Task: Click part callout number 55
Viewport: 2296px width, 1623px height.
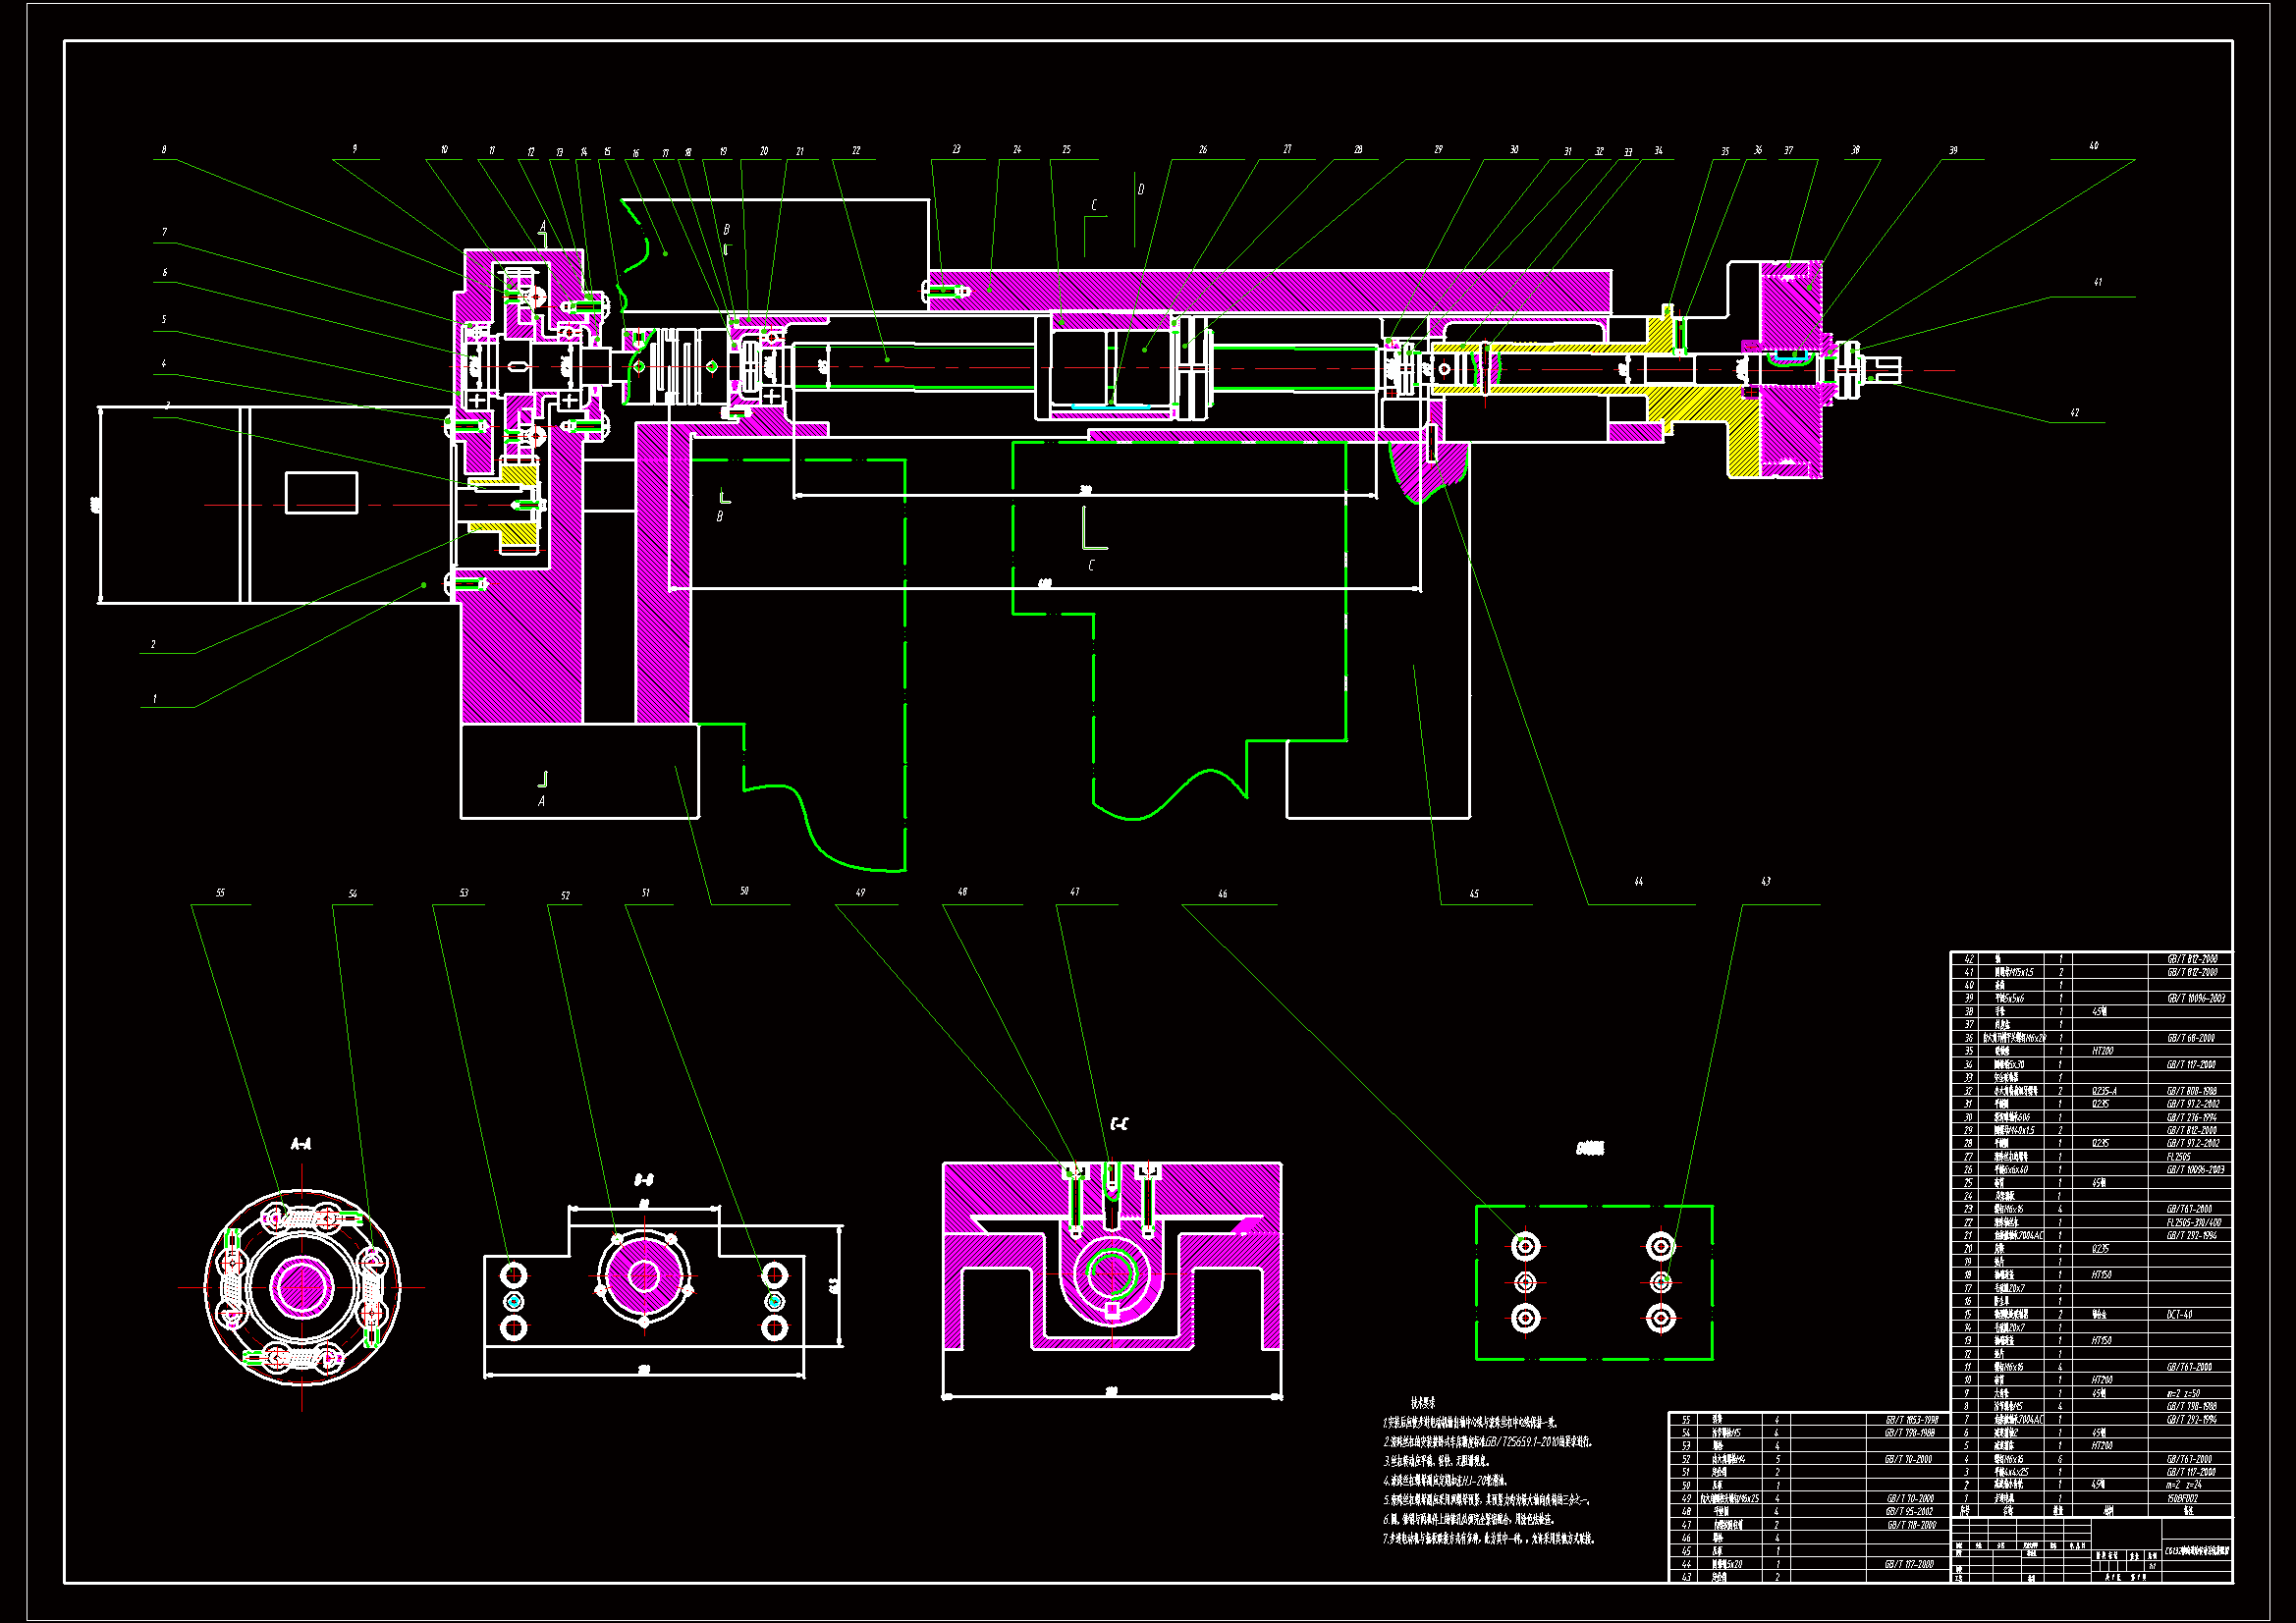Action: [x=220, y=893]
